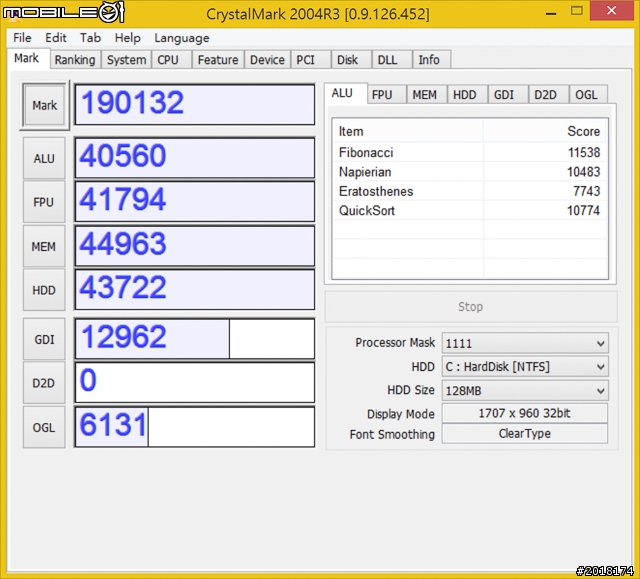
Task: Open the Help menu
Action: (x=127, y=38)
